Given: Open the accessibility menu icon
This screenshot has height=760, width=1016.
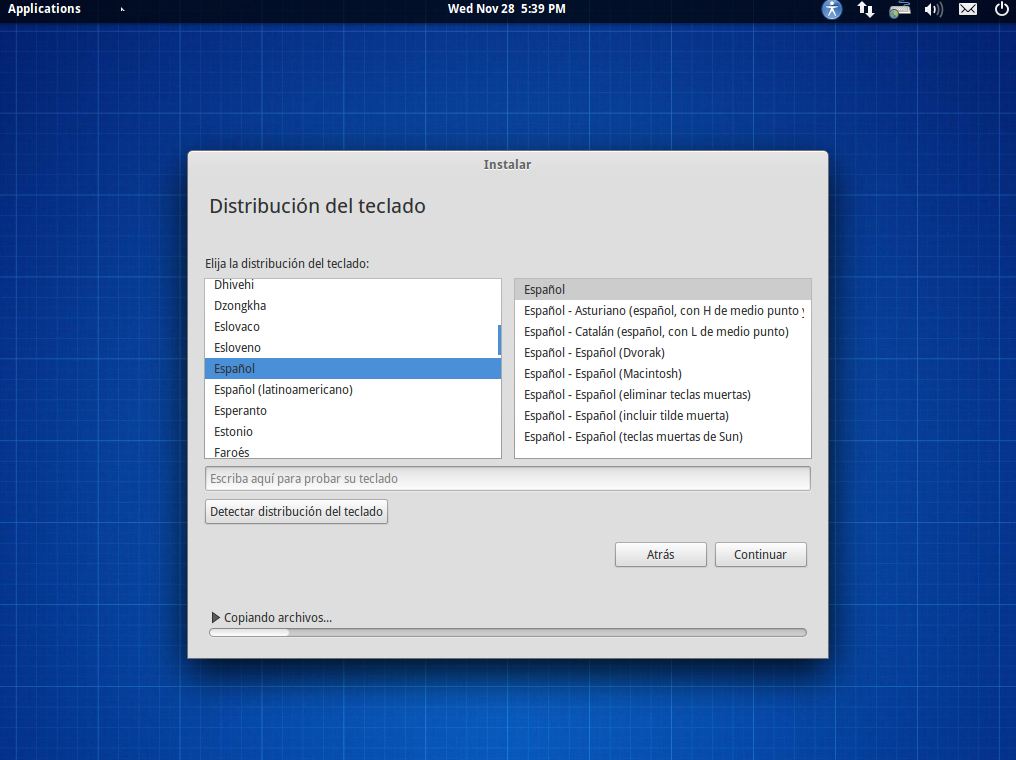Looking at the screenshot, I should point(832,10).
